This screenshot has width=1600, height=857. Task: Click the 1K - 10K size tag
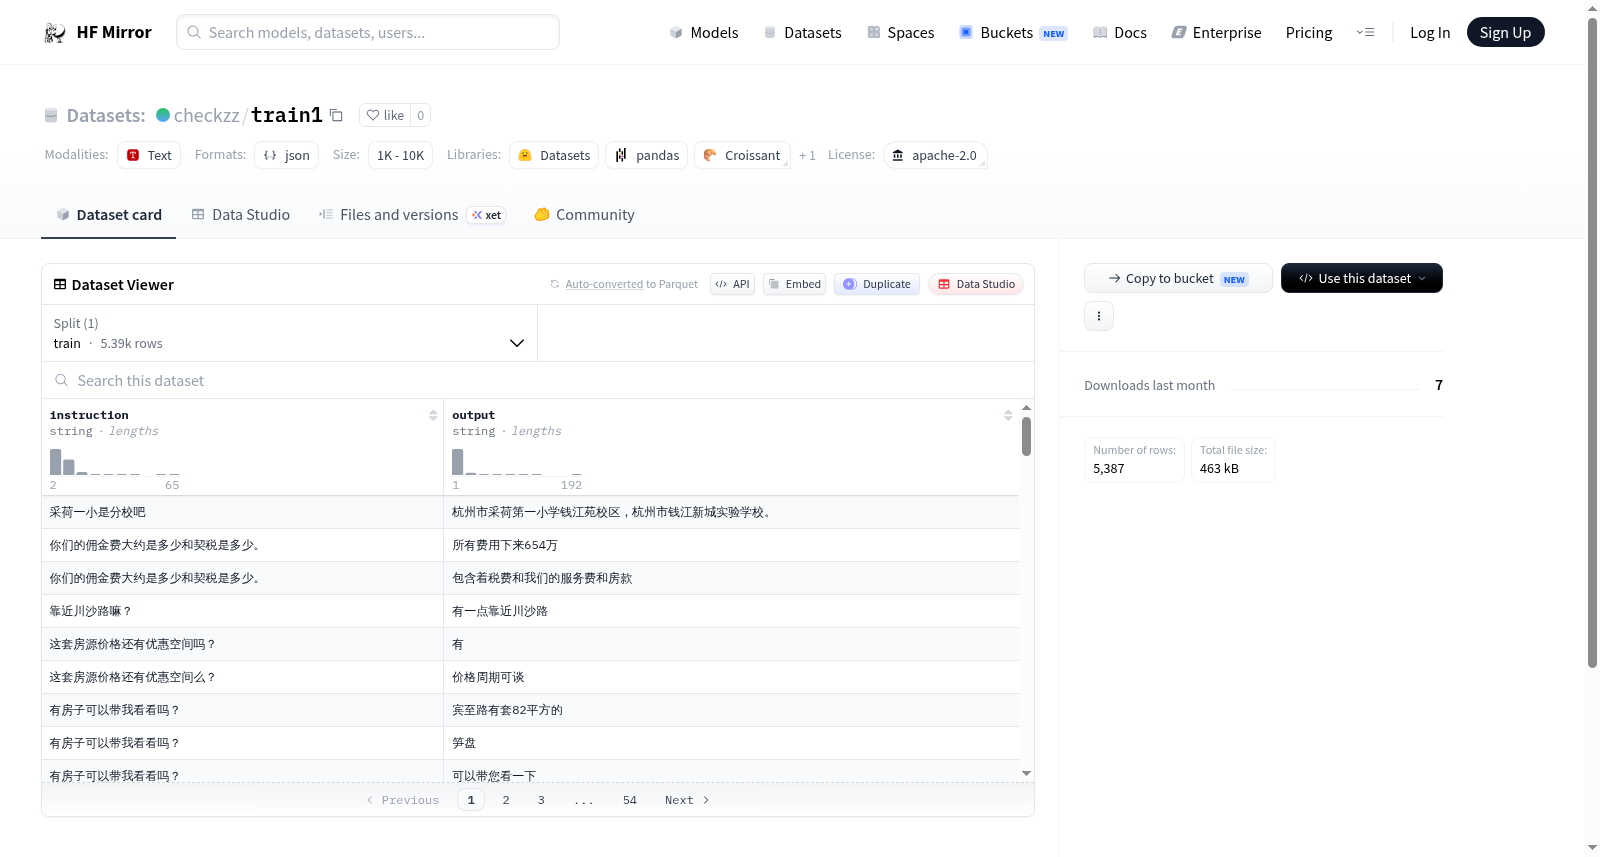pos(400,155)
